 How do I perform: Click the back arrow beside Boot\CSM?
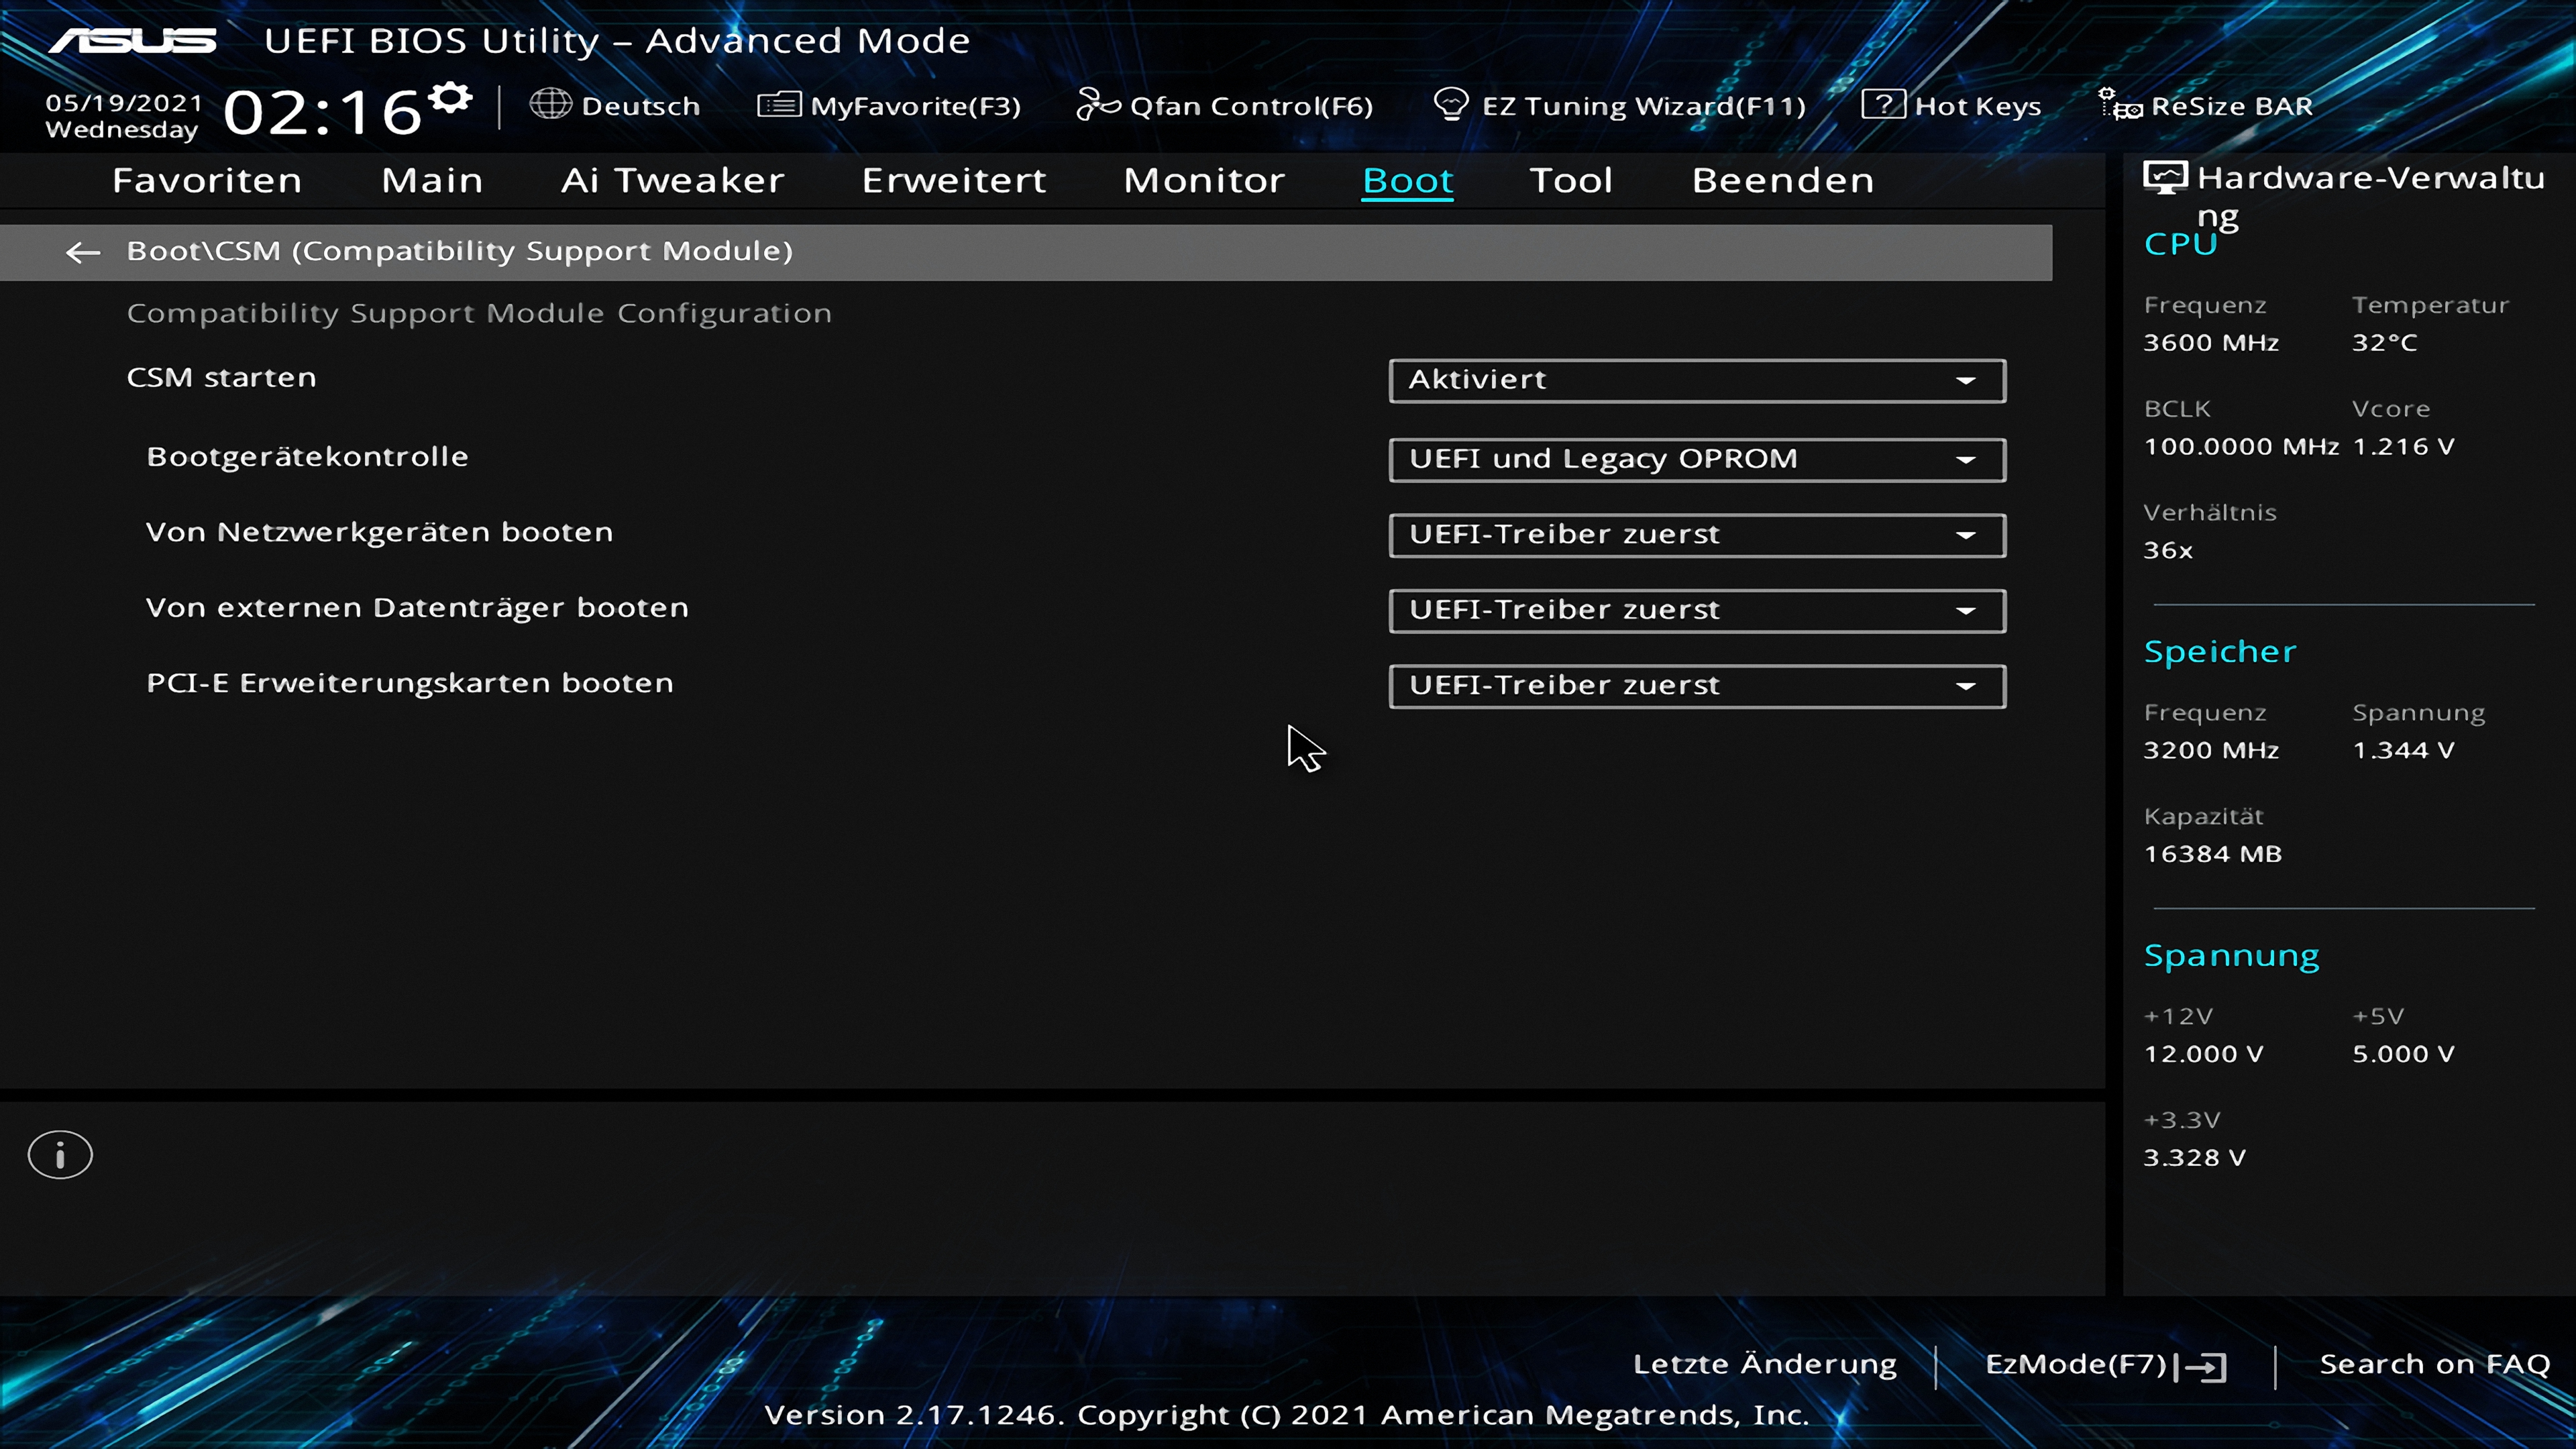[82, 252]
